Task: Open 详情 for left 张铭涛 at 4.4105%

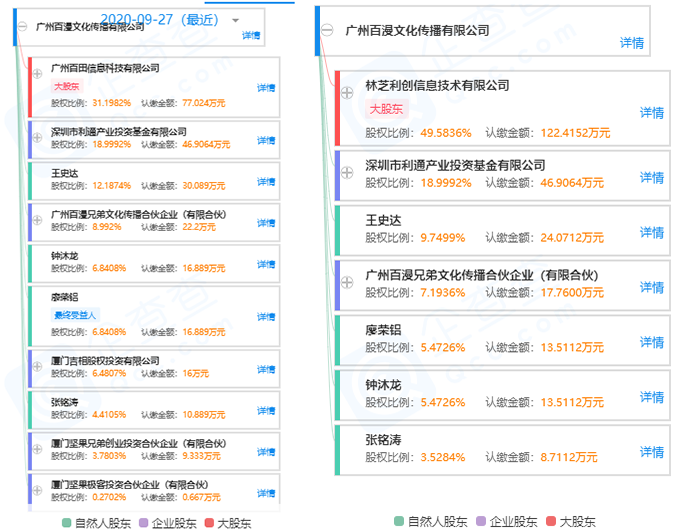Action: (x=266, y=411)
